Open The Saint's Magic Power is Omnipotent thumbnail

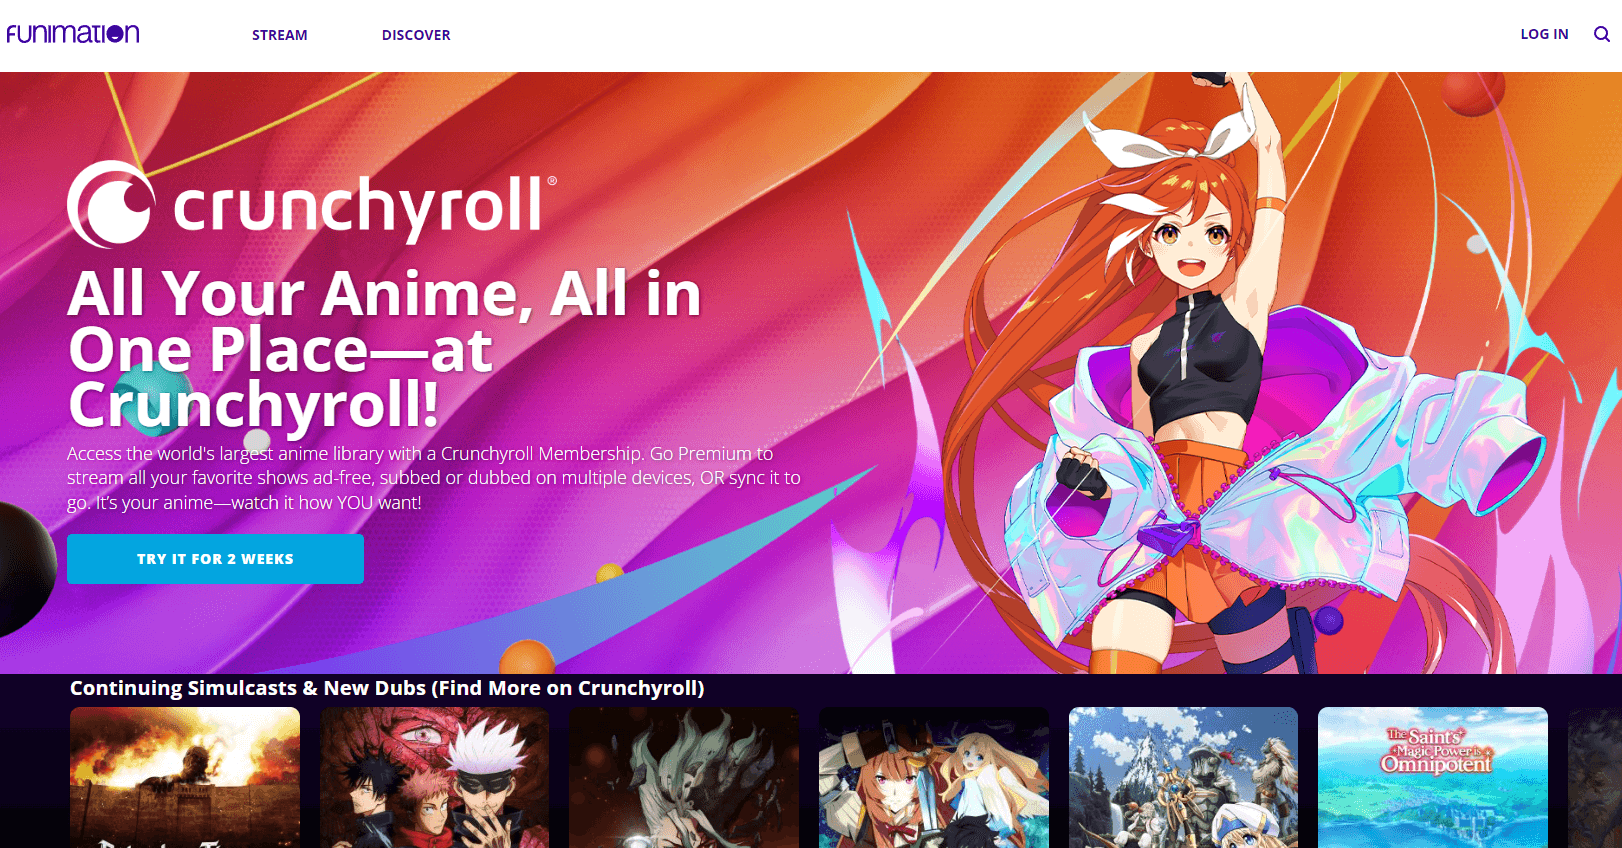coord(1433,778)
